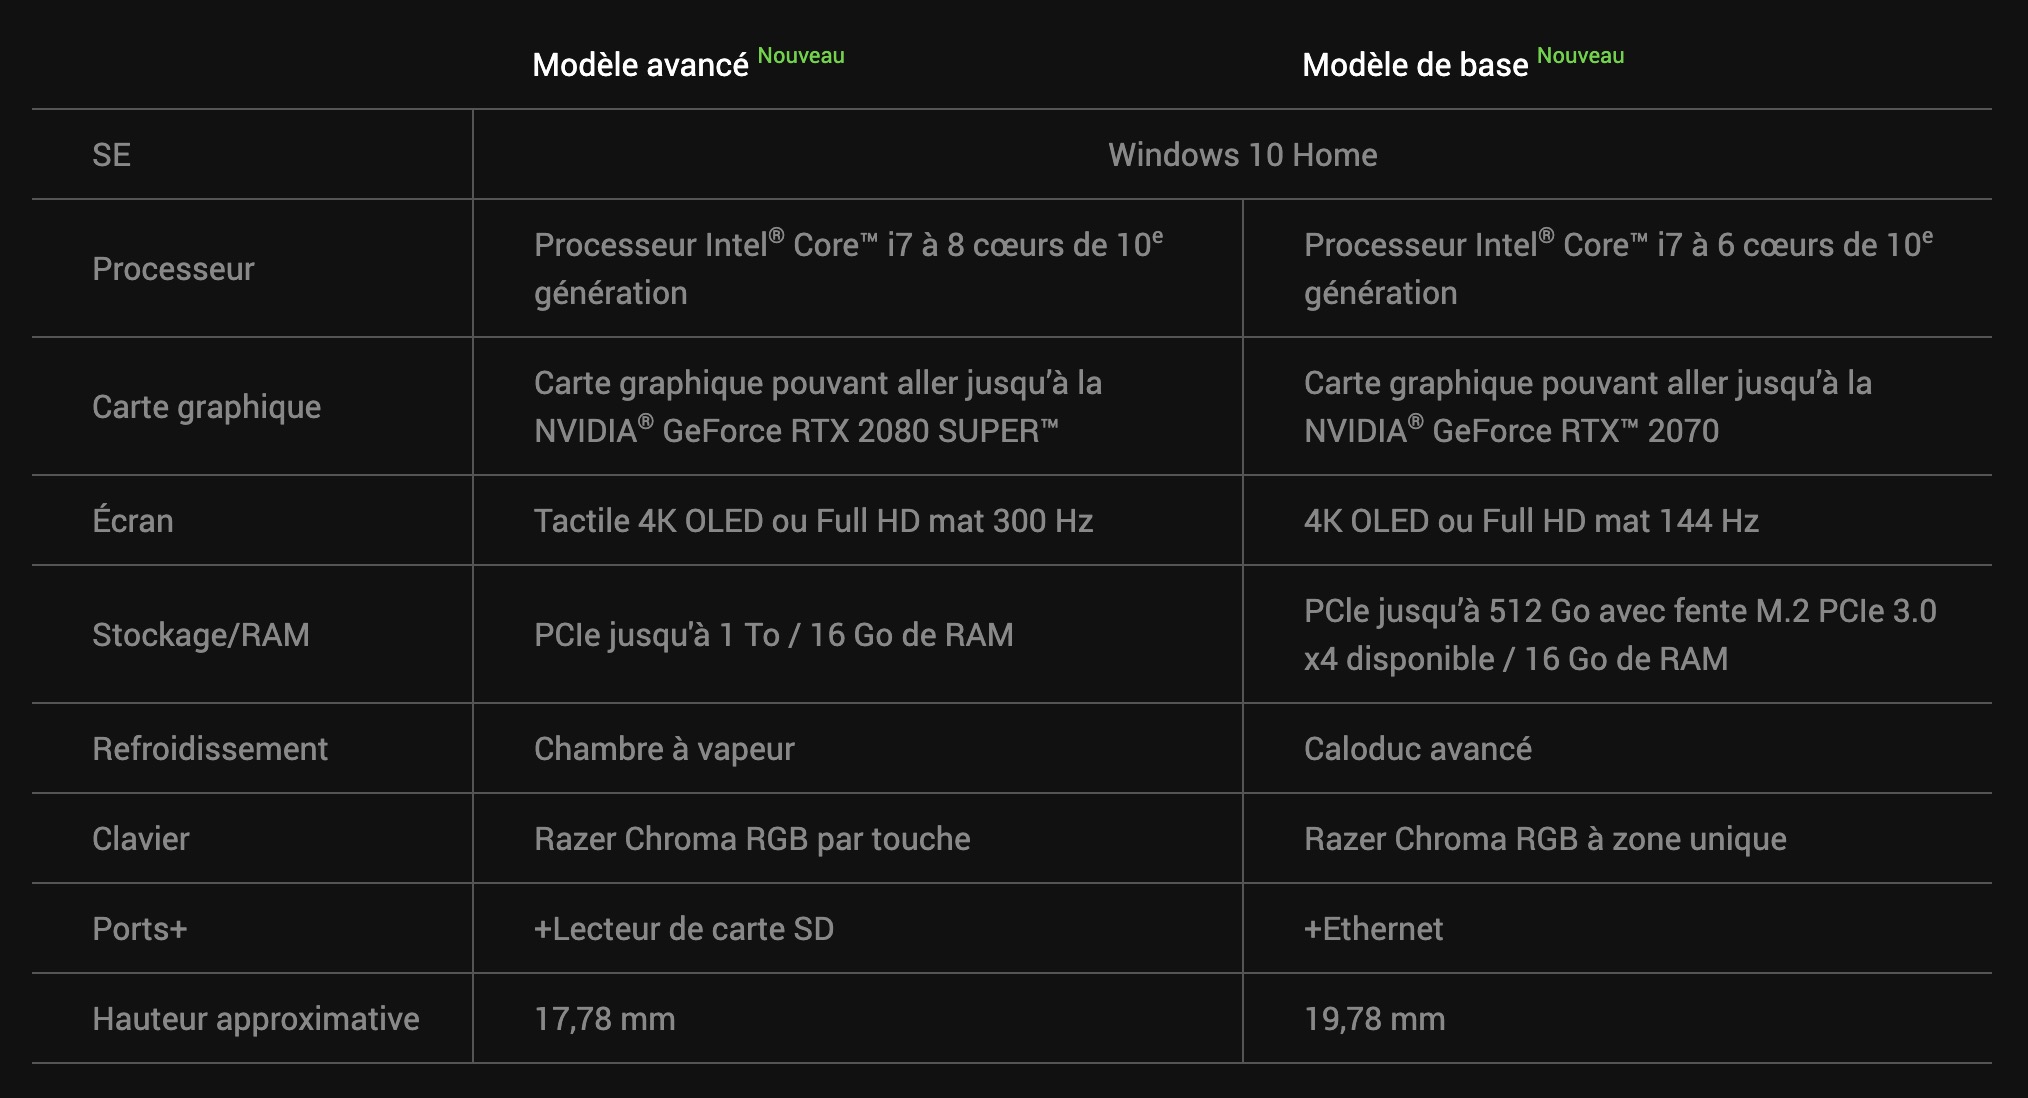Click the "+Lecteur de carte SD" cell
Image resolution: width=2028 pixels, height=1098 pixels.
[x=684, y=929]
